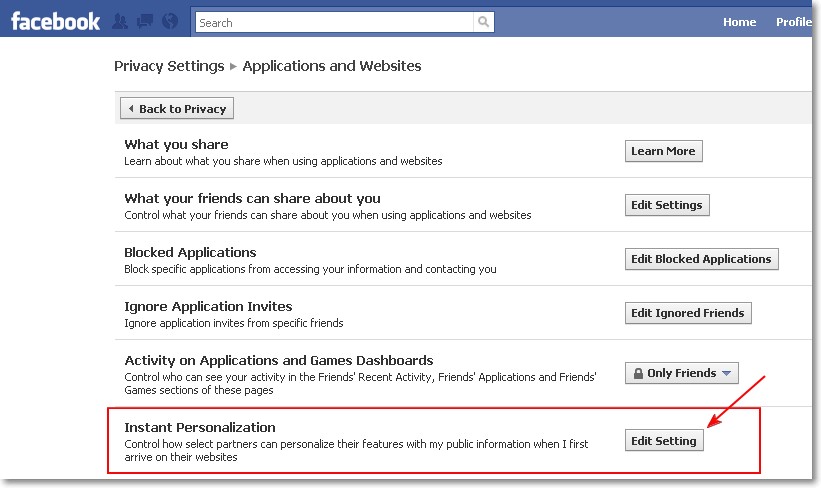The height and width of the screenshot is (488, 821).
Task: Click the 'Blocked Applications' heading
Action: (190, 252)
